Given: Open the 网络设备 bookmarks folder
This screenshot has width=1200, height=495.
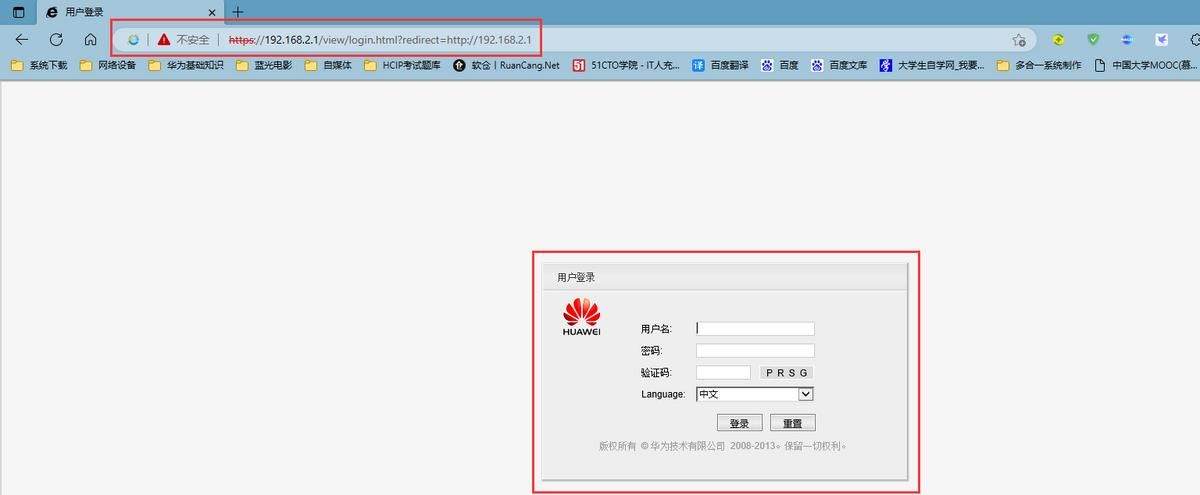Looking at the screenshot, I should click(107, 65).
